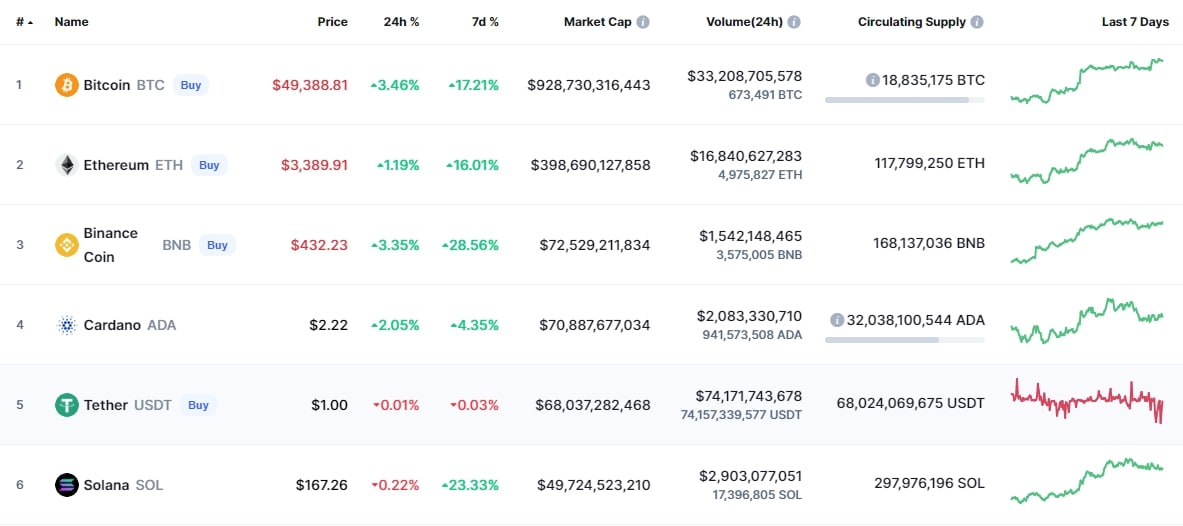Click Ethereum price $3,389.91

point(315,165)
